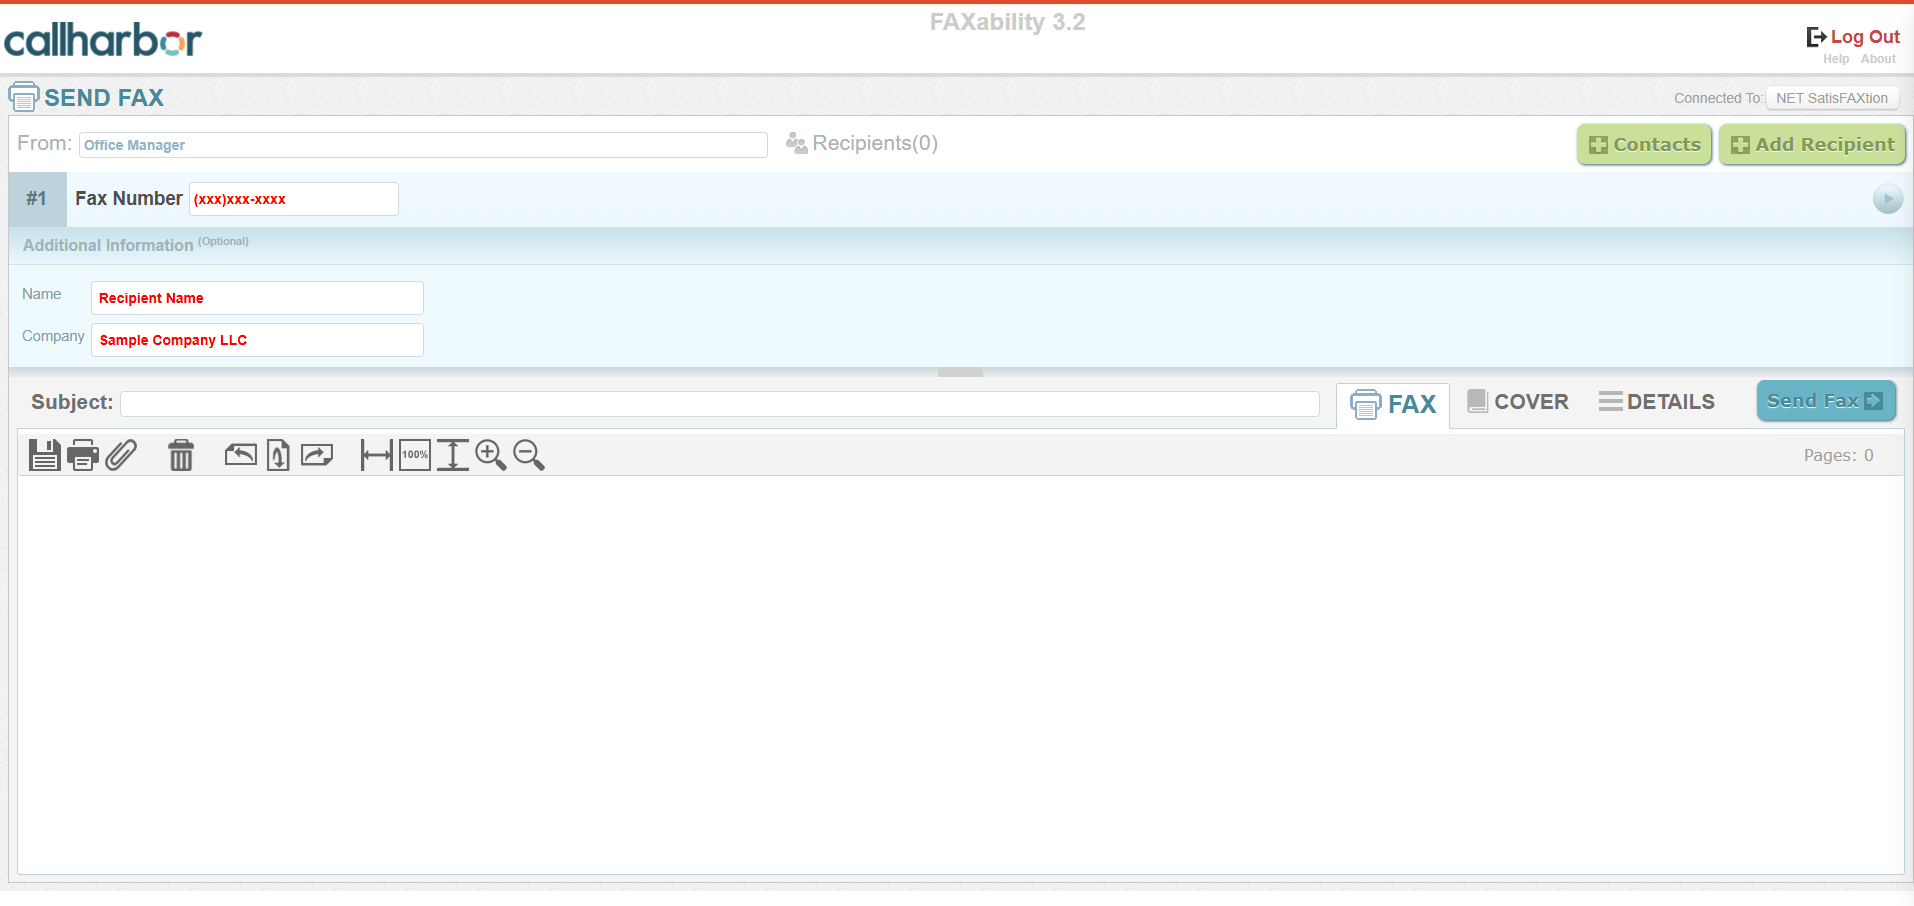
Task: Flip page vertically icon
Action: pos(278,455)
